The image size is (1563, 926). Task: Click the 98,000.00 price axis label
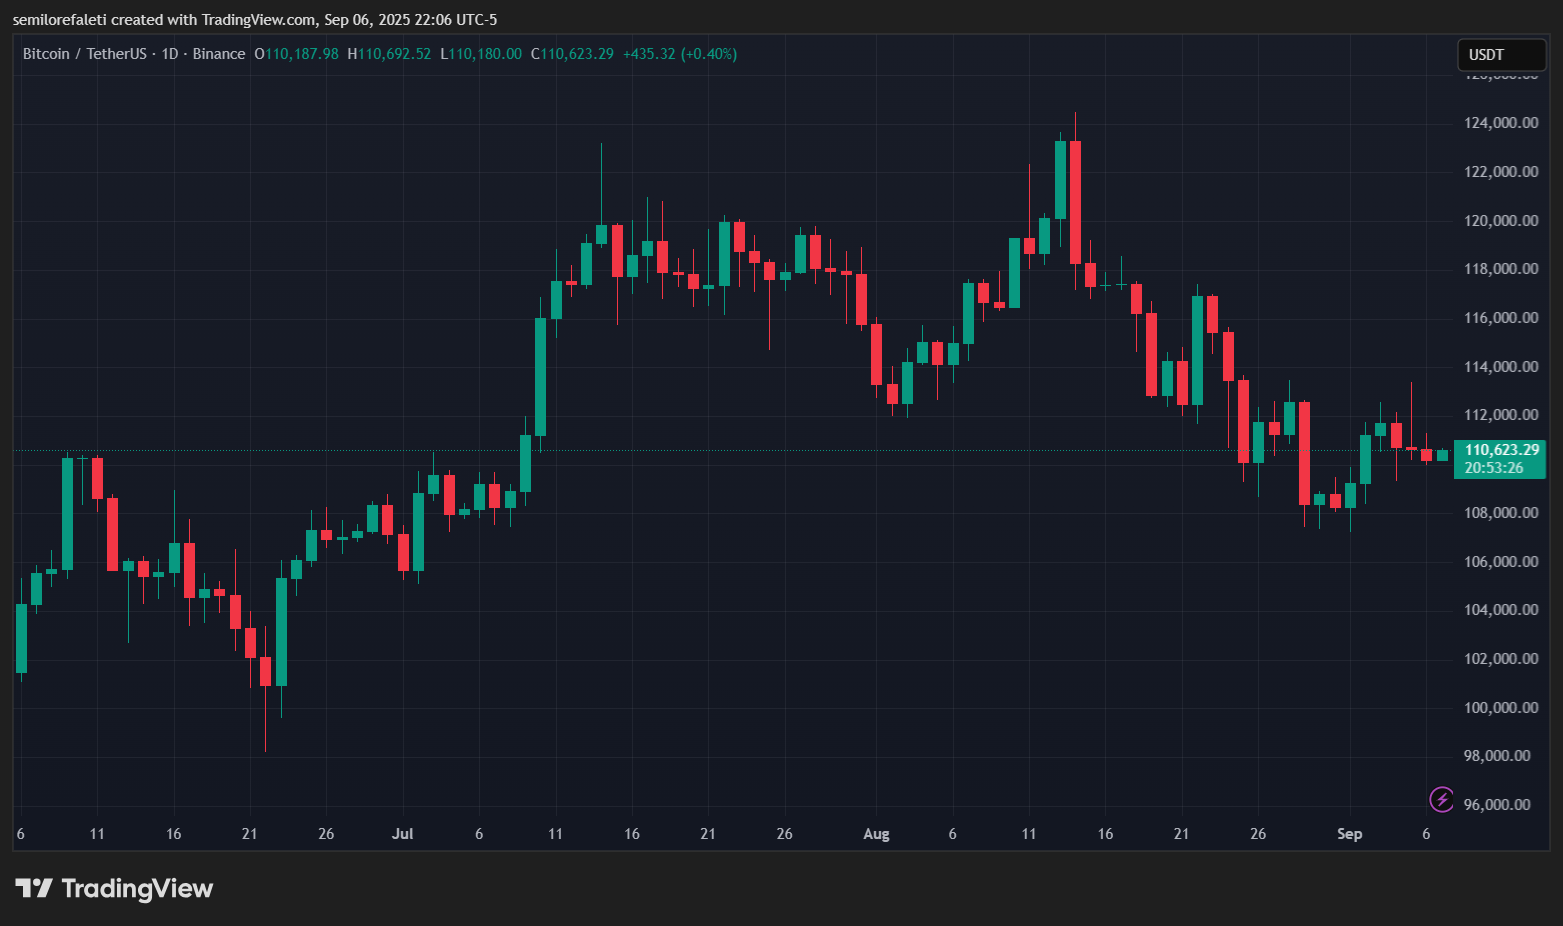(x=1497, y=756)
